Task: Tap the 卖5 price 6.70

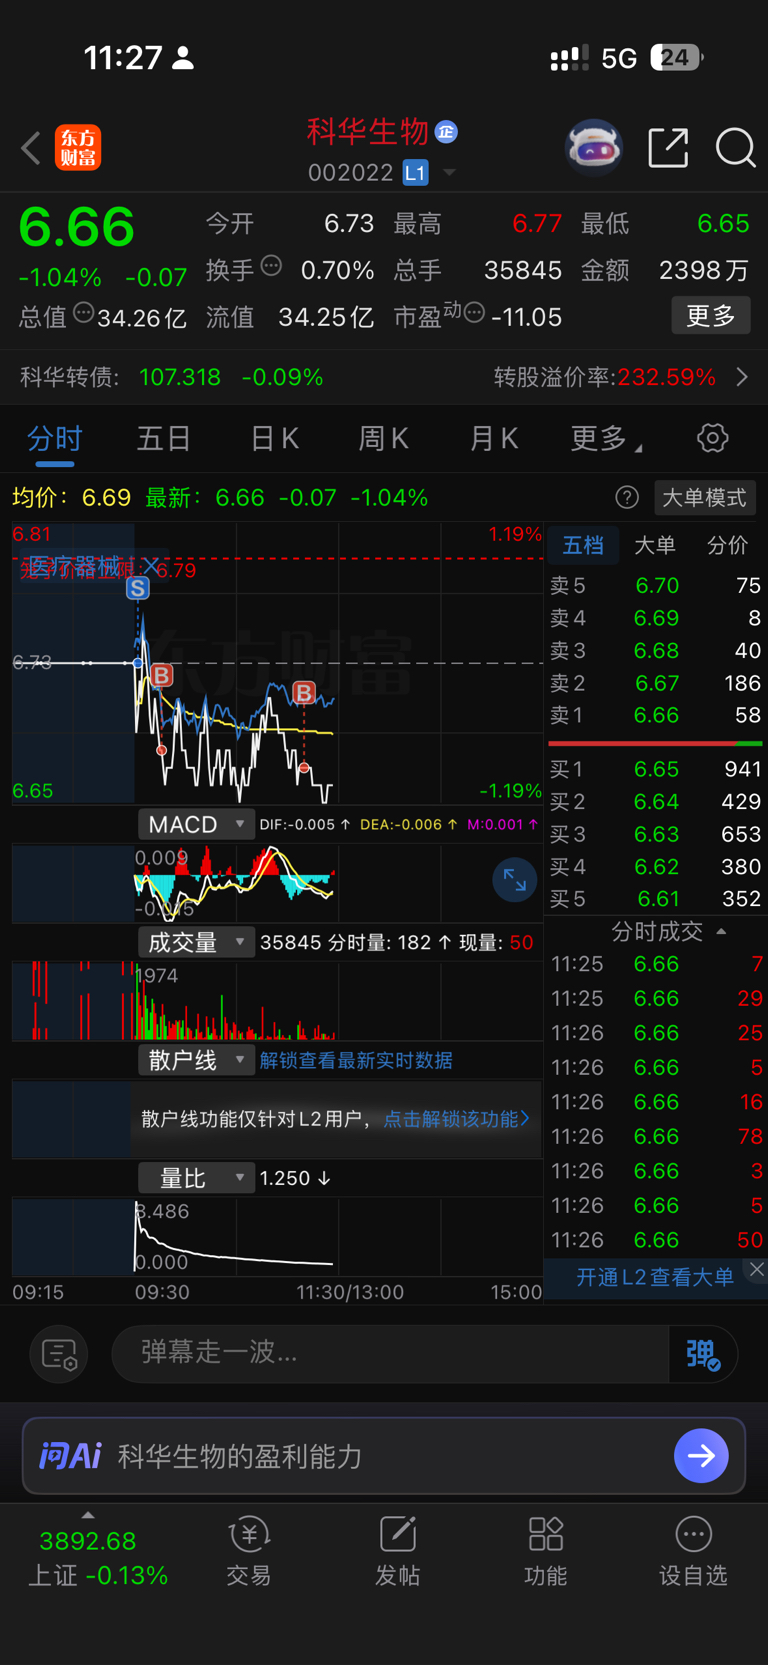Action: click(x=656, y=585)
